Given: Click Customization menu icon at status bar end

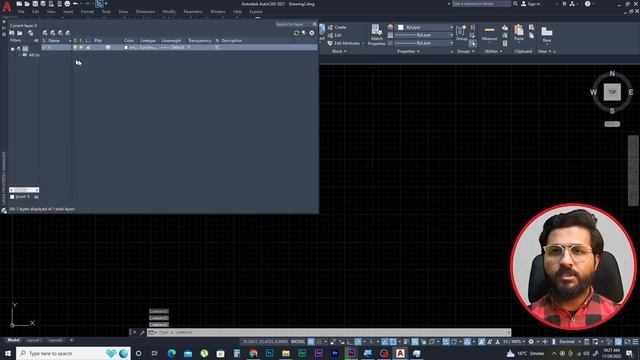Looking at the screenshot, I should (635, 342).
